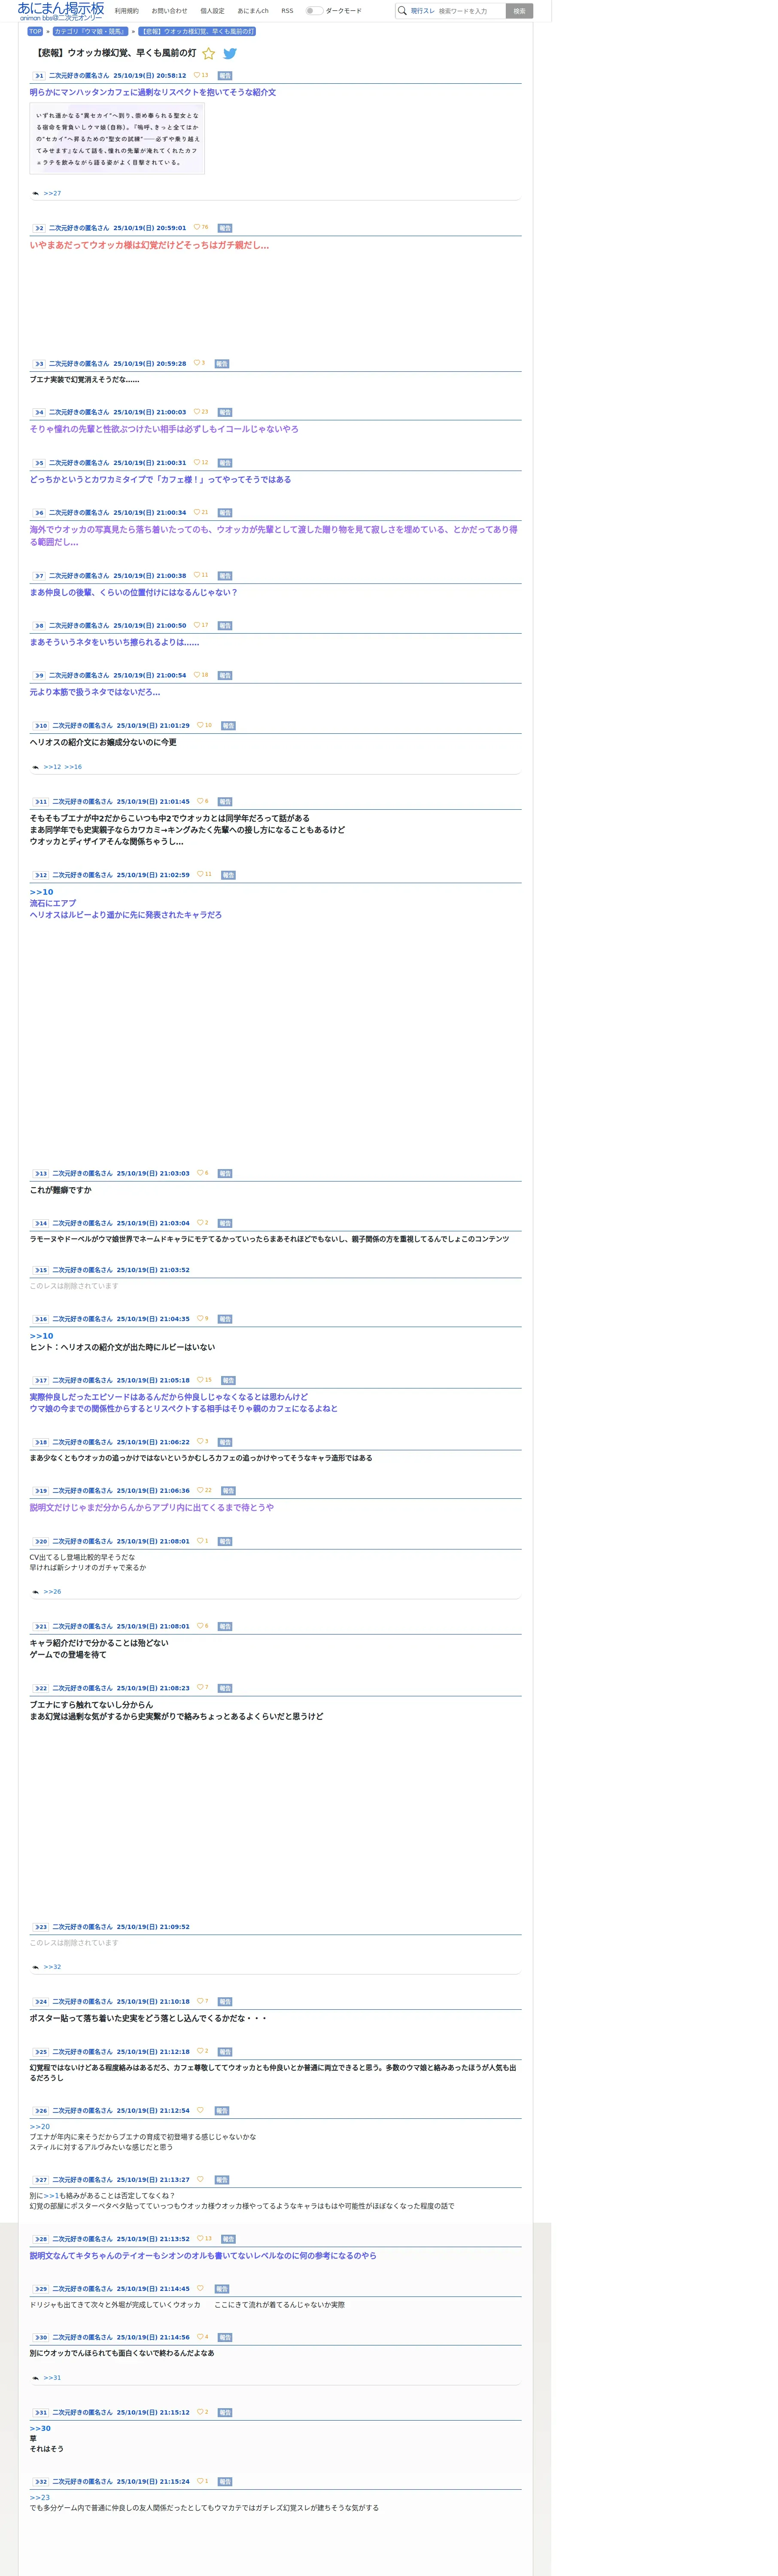Click the >>10 anchor inside post 12

[41, 892]
